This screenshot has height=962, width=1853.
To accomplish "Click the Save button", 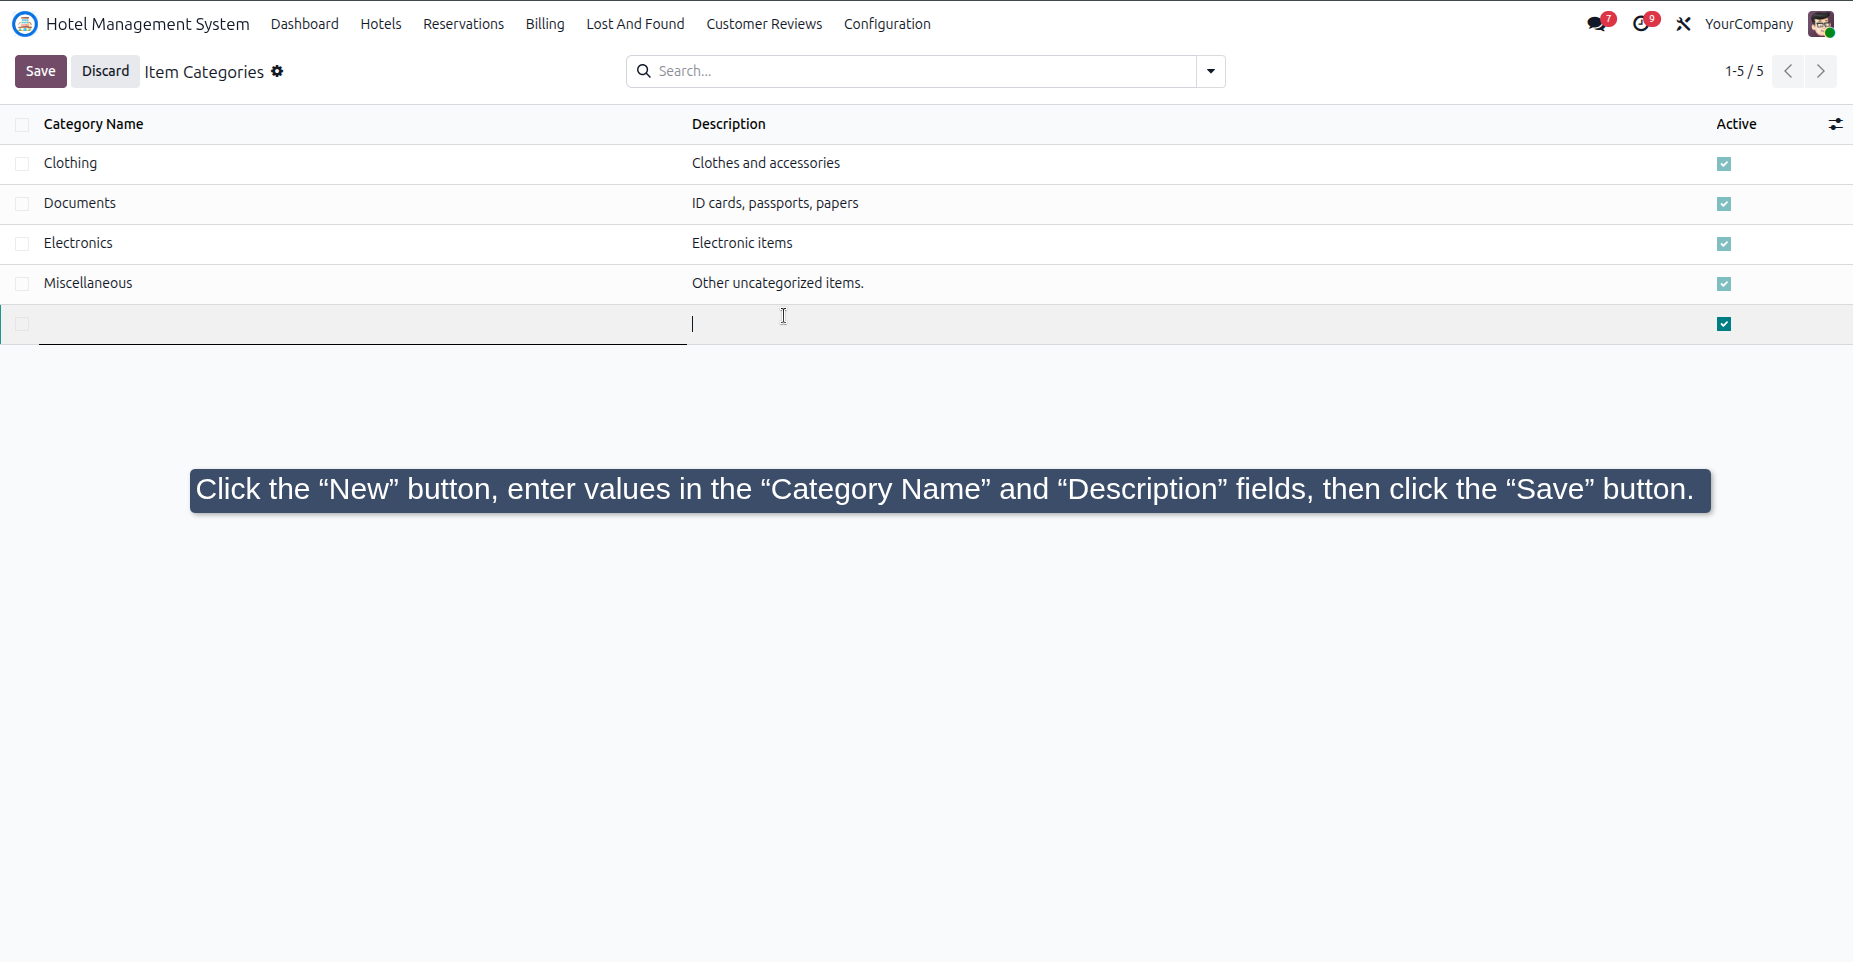I will (41, 71).
